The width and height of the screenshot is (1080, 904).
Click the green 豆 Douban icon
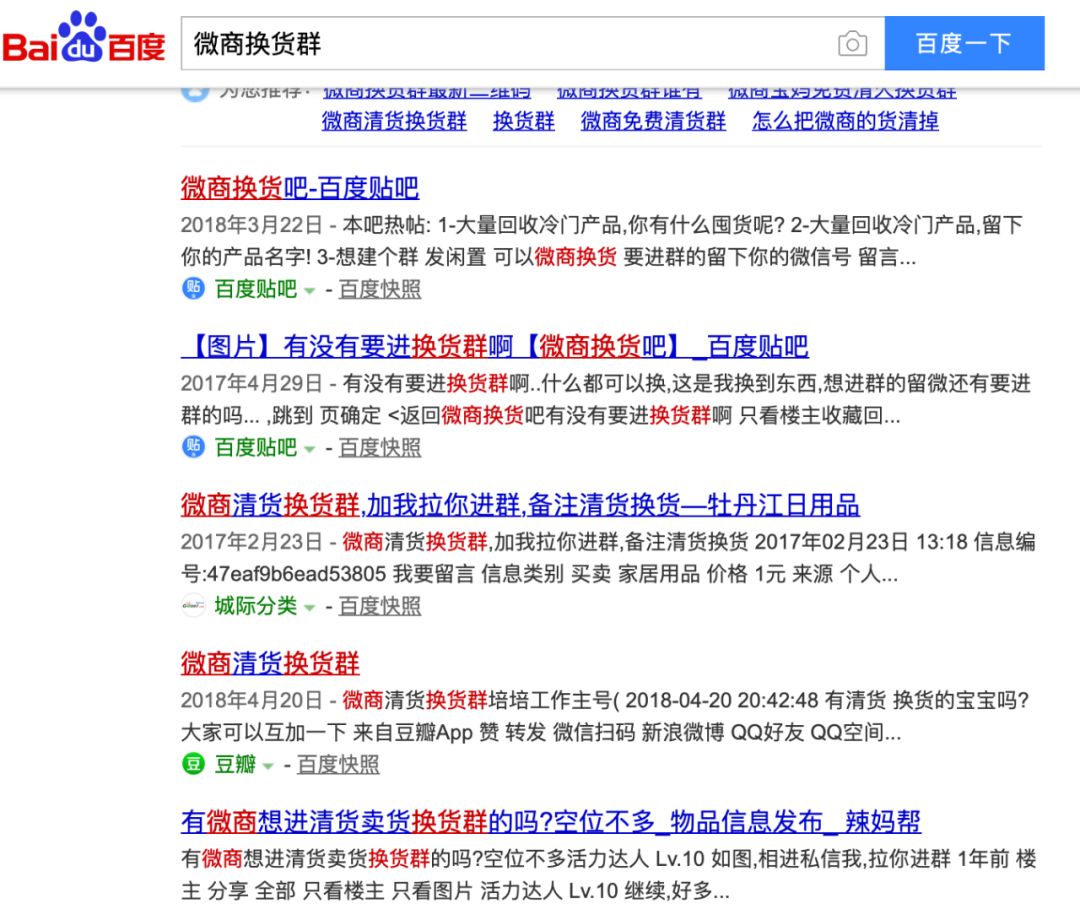pos(192,764)
